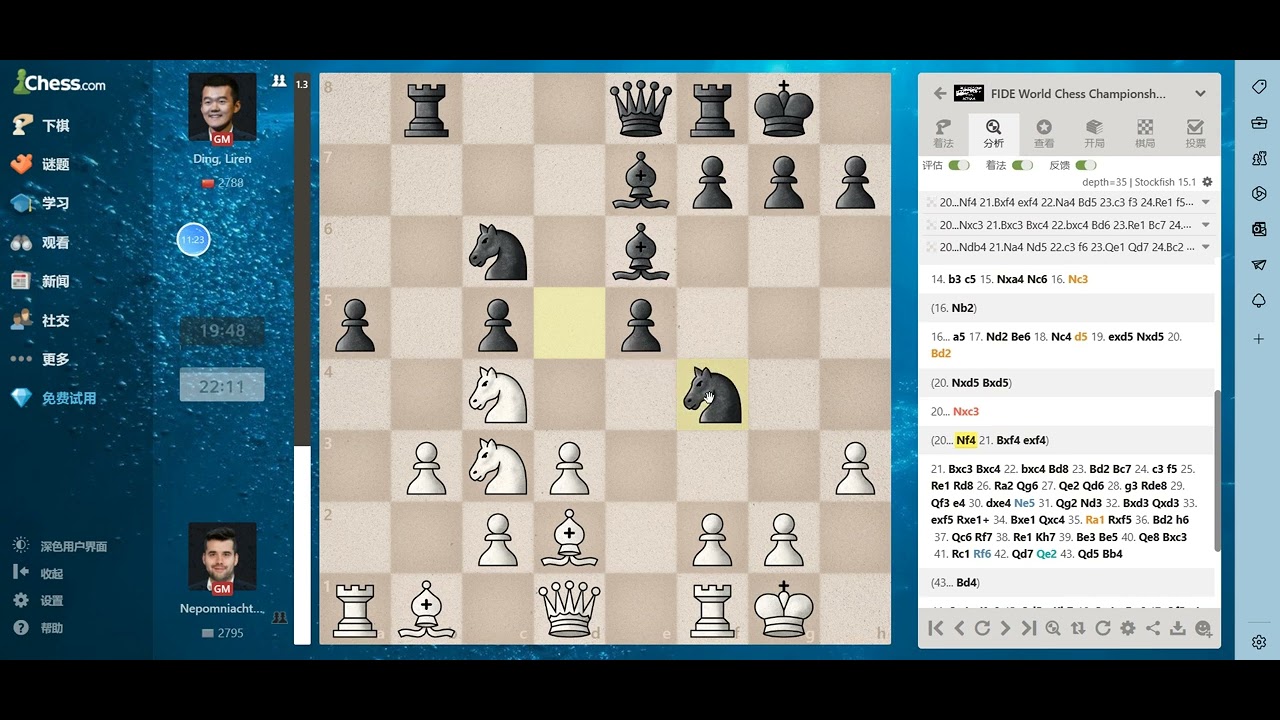Click the white queen on d1
Screen dimensions: 1280x720
569,608
